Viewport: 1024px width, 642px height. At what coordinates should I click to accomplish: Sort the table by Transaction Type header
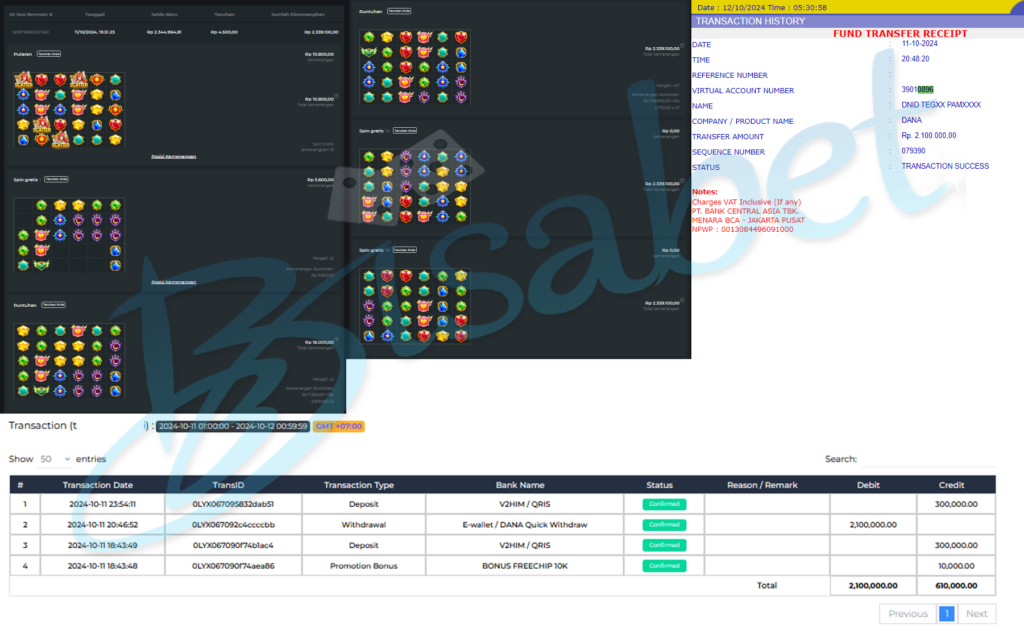coord(359,485)
